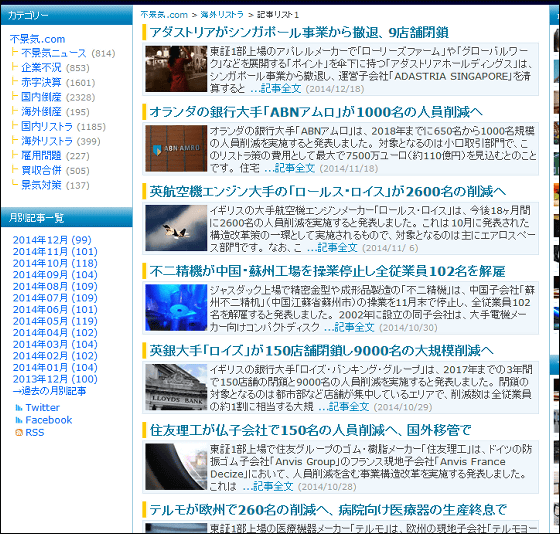560x534 pixels.
Task: Select the 雇用問題 category
Action: click(x=41, y=156)
